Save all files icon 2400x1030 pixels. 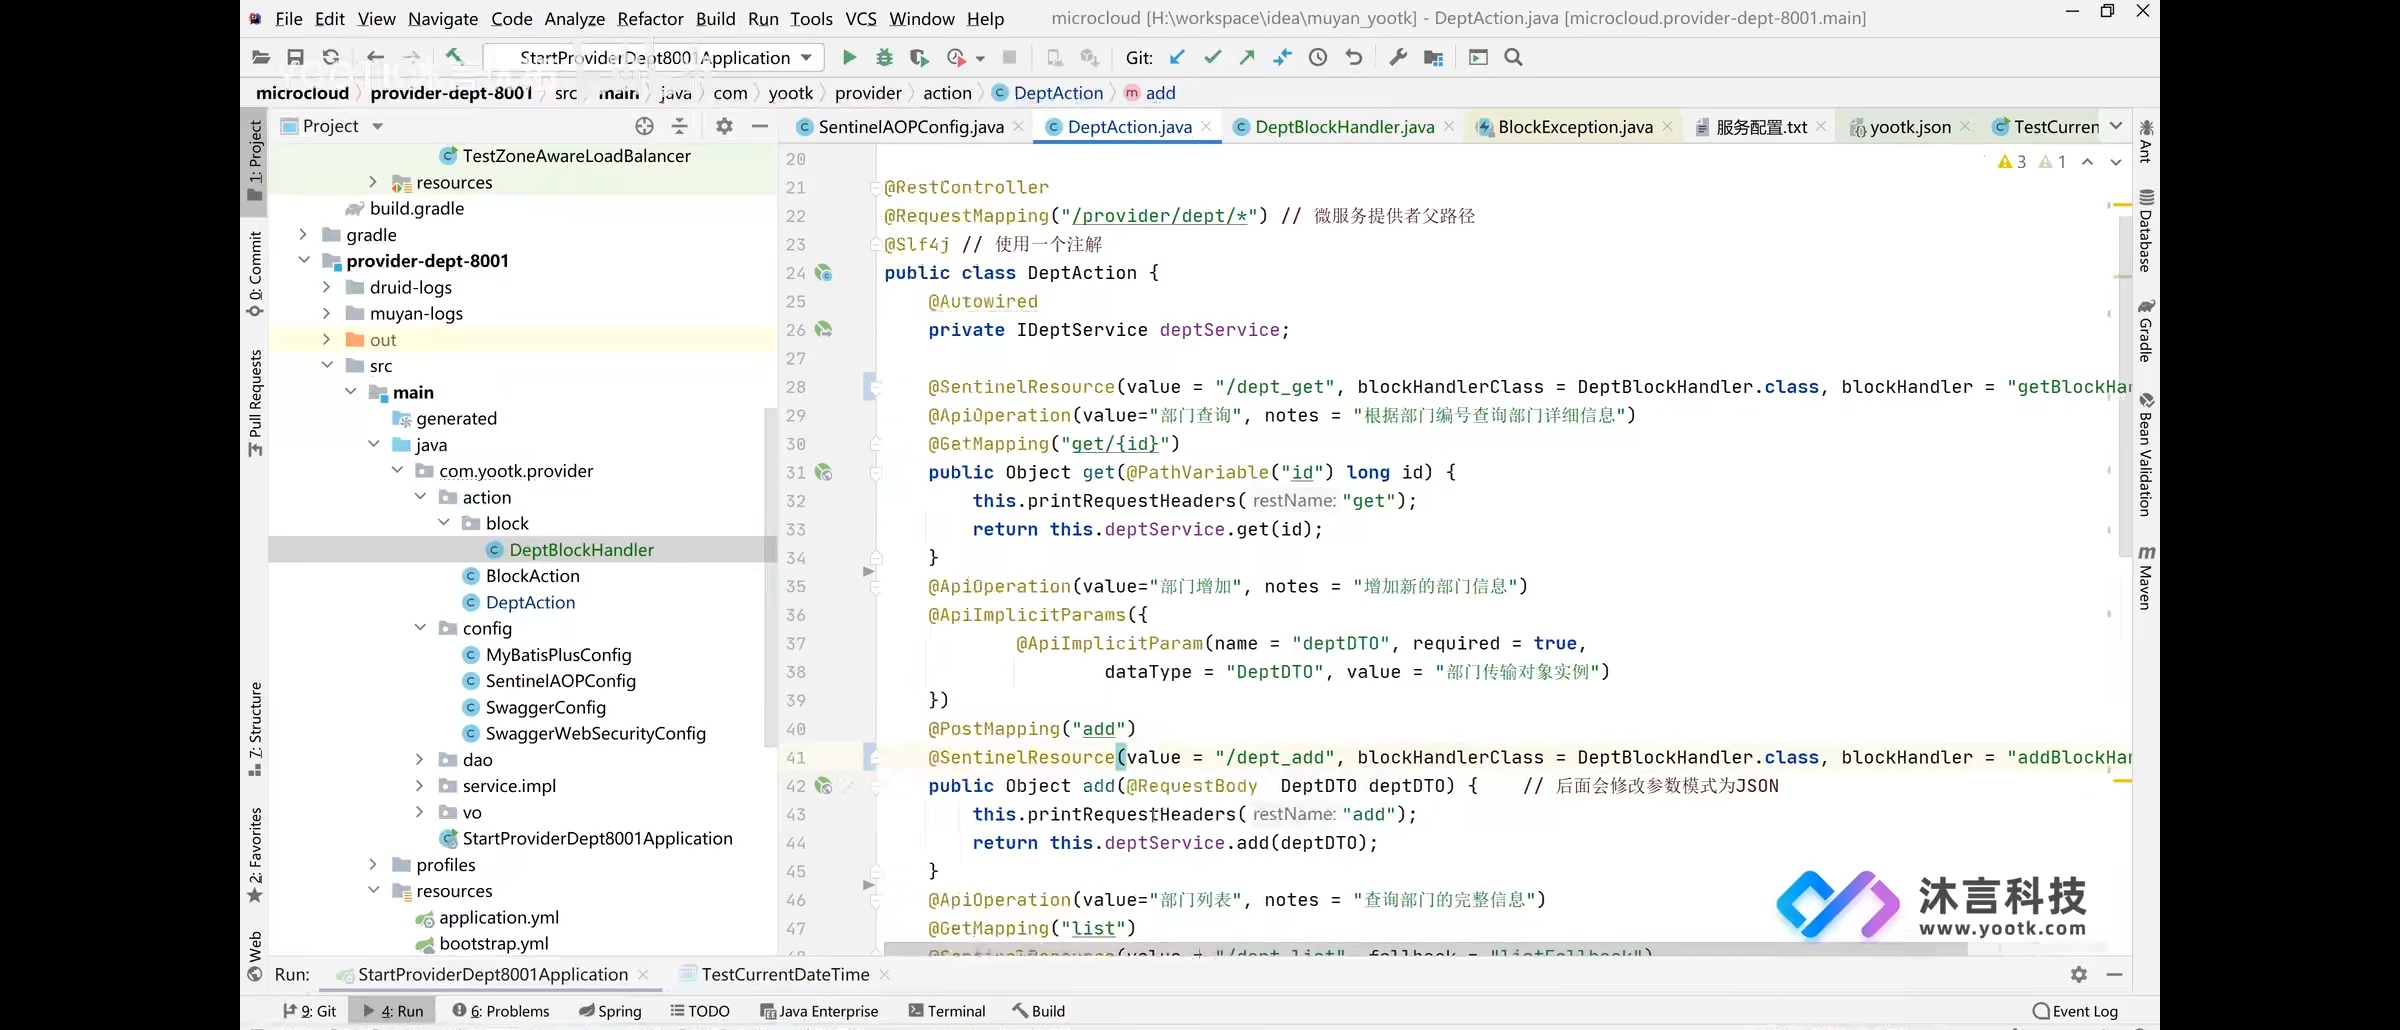point(295,58)
